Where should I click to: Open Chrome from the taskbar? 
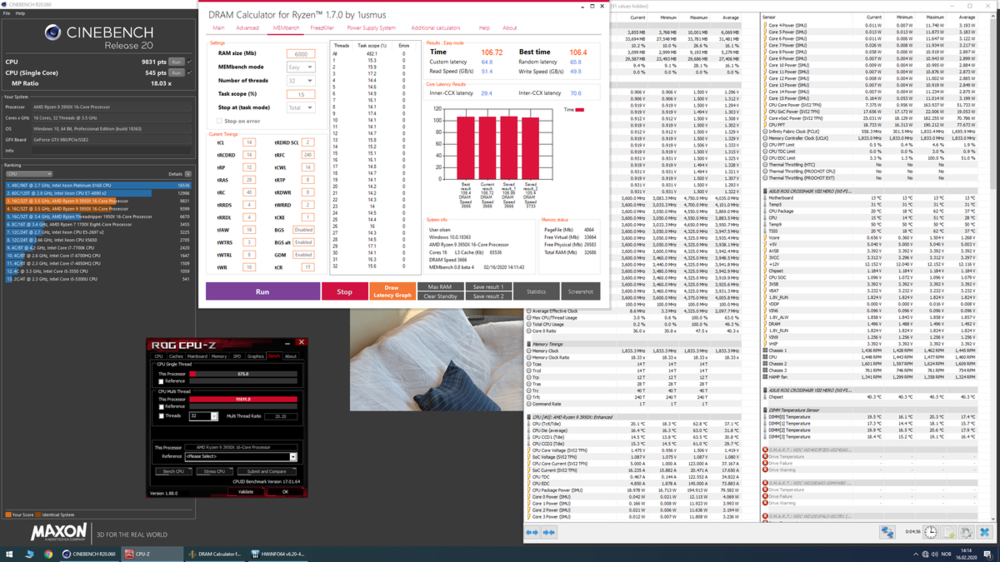coord(48,554)
